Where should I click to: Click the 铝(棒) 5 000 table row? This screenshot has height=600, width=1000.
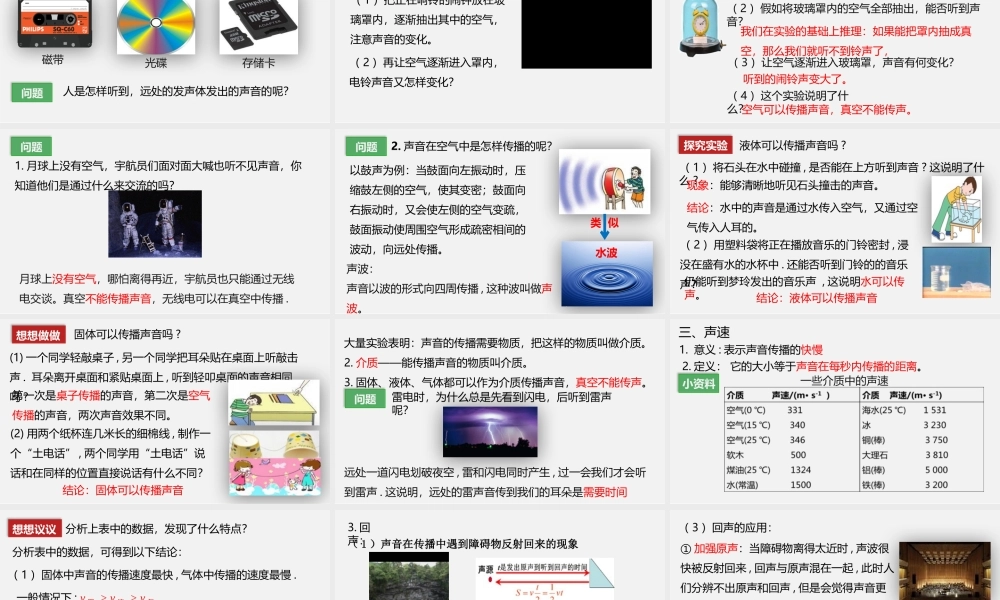tap(921, 470)
